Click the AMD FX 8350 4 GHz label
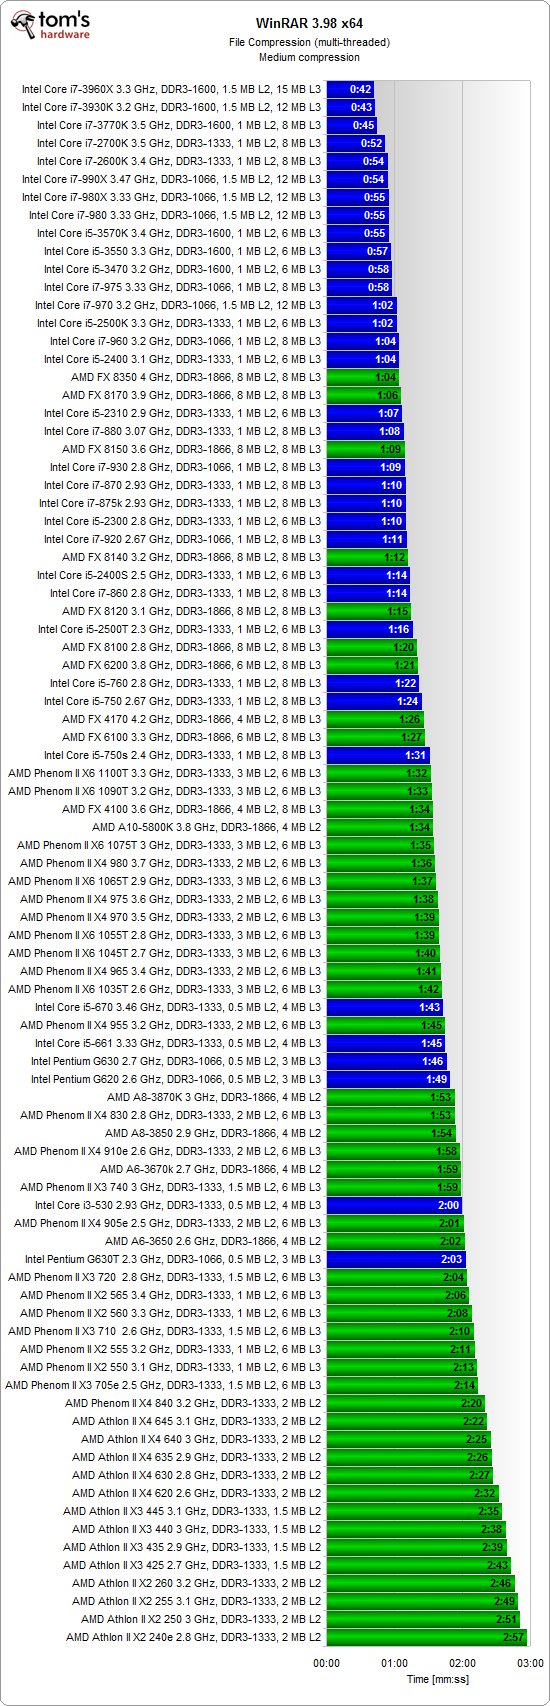The width and height of the screenshot is (550, 1706). coord(196,377)
